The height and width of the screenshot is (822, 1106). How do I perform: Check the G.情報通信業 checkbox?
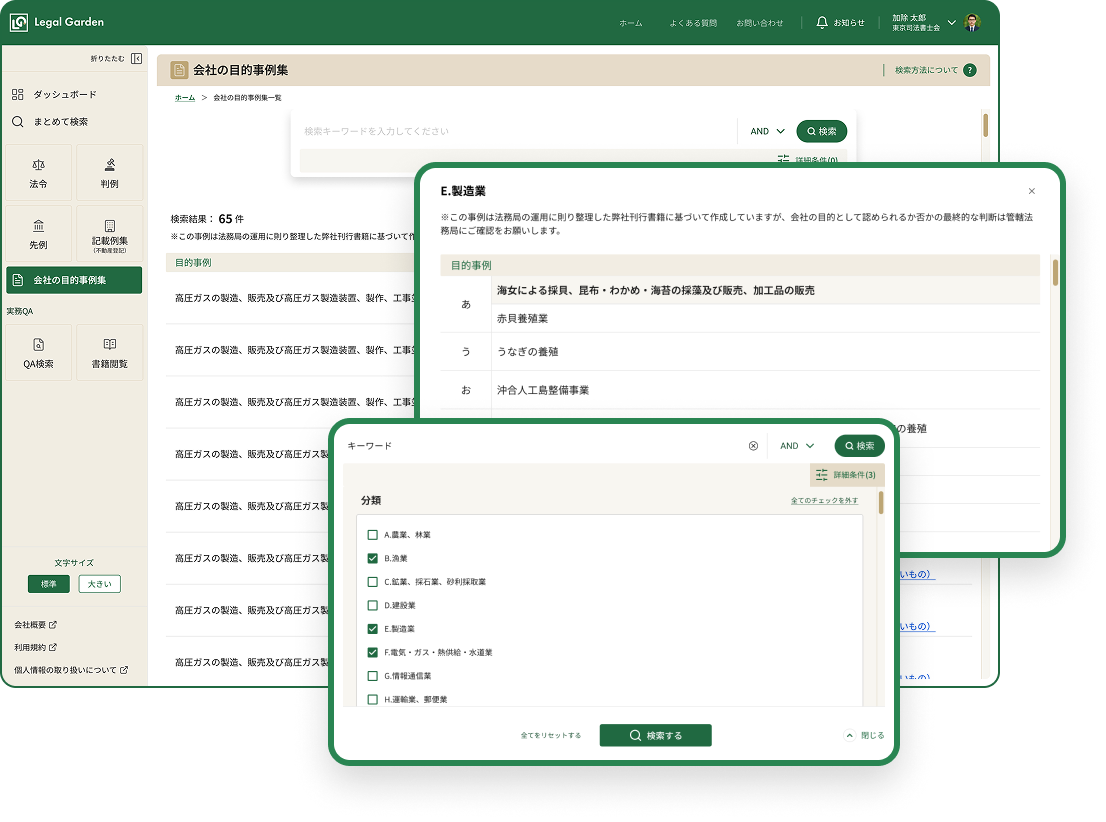pyautogui.click(x=372, y=676)
